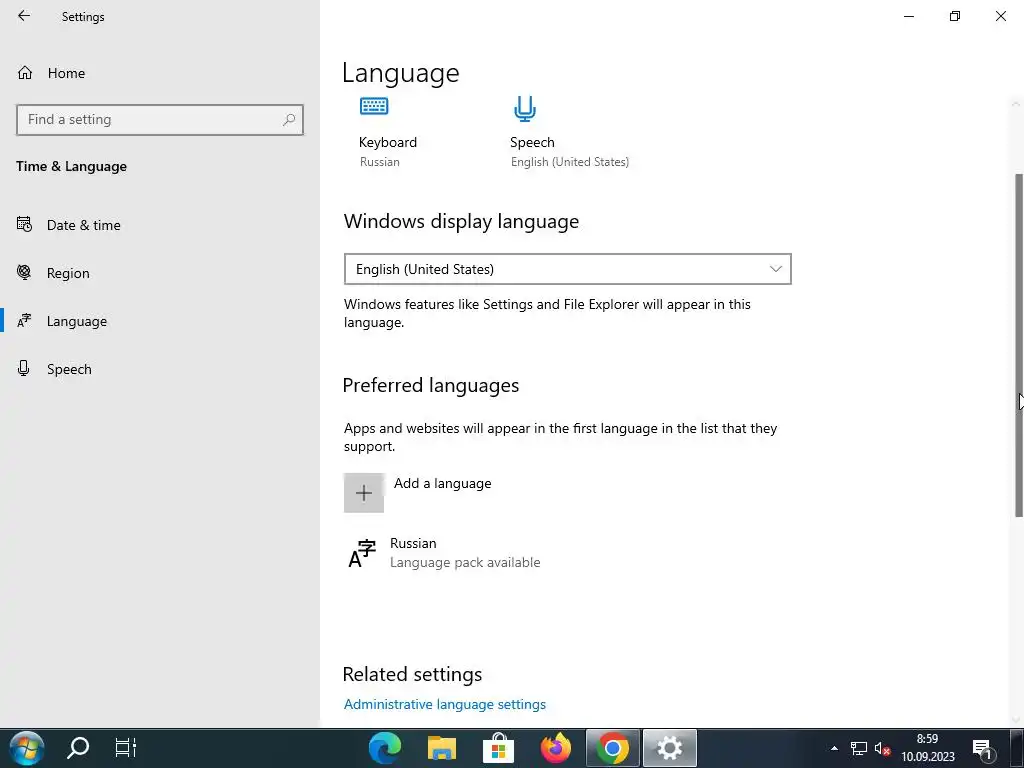This screenshot has width=1024, height=768.
Task: Click the search magnifier in Find a setting
Action: pyautogui.click(x=289, y=120)
